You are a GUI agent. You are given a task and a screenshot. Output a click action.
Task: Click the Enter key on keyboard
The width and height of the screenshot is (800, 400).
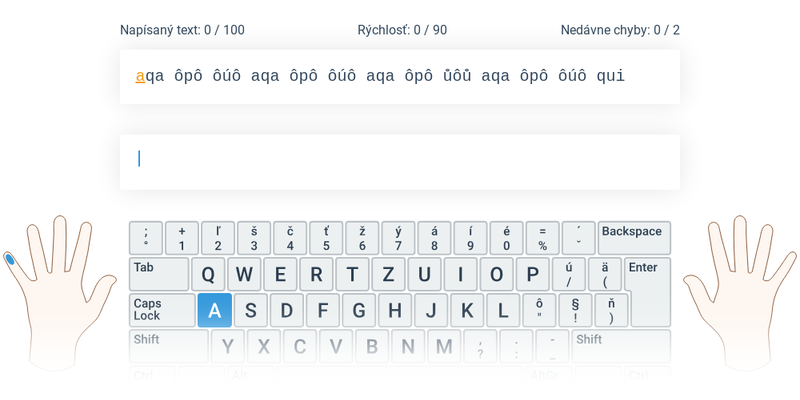click(650, 292)
